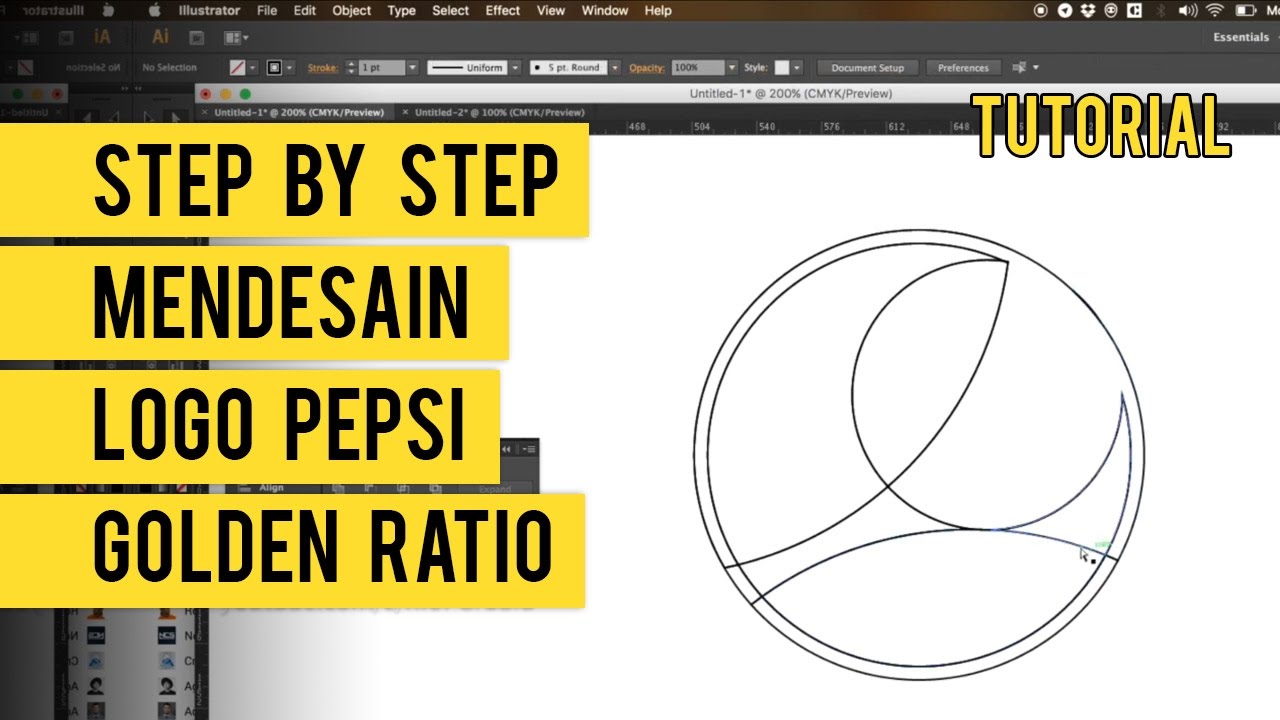Open the Type menu

[402, 11]
